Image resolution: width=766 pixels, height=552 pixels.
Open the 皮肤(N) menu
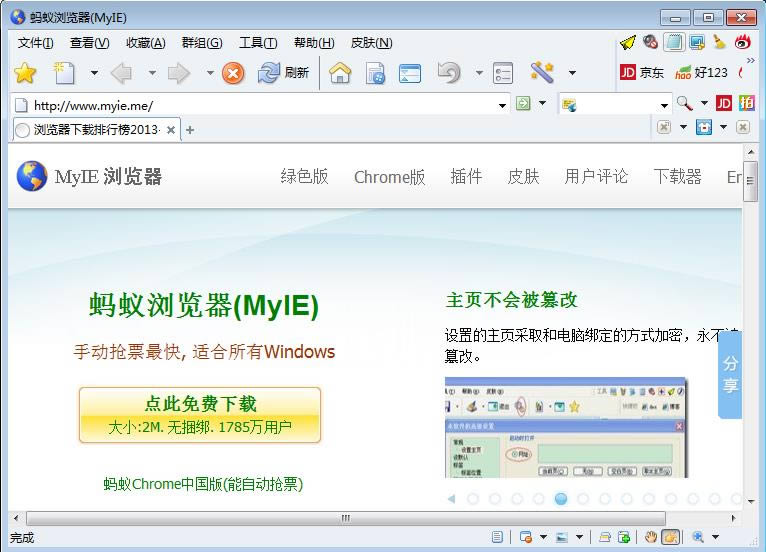coord(371,43)
